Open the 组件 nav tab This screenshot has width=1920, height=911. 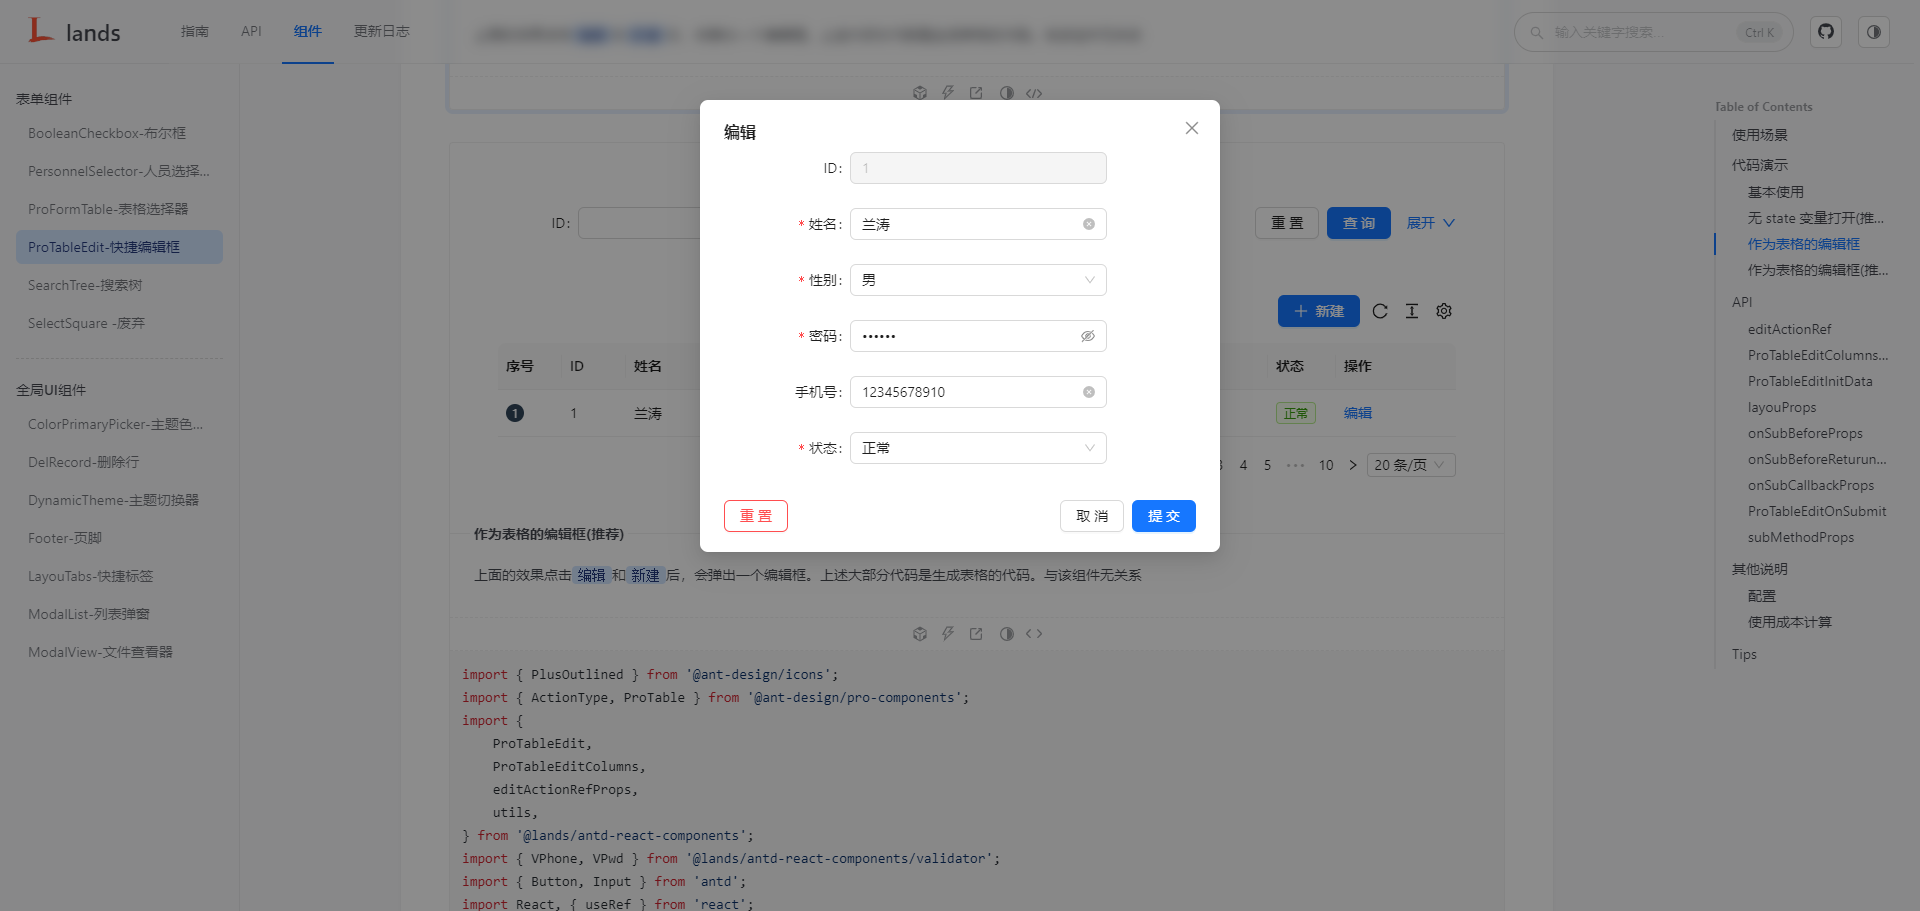pyautogui.click(x=308, y=31)
